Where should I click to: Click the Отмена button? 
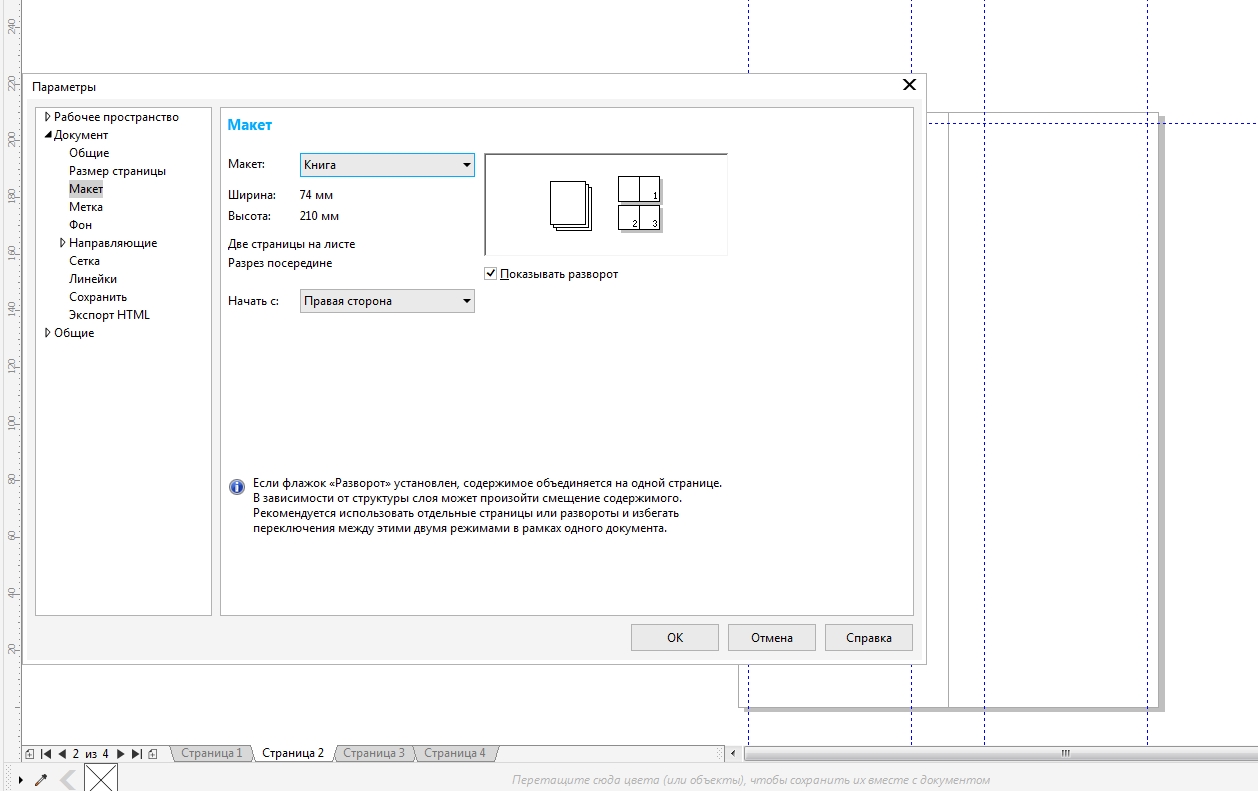click(772, 637)
